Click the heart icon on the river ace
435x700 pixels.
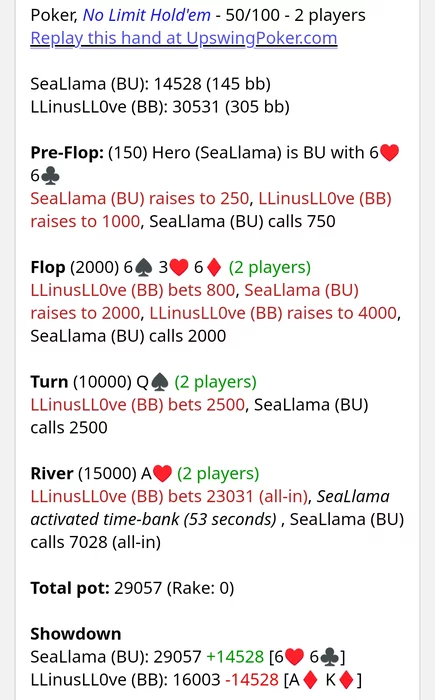click(x=162, y=474)
